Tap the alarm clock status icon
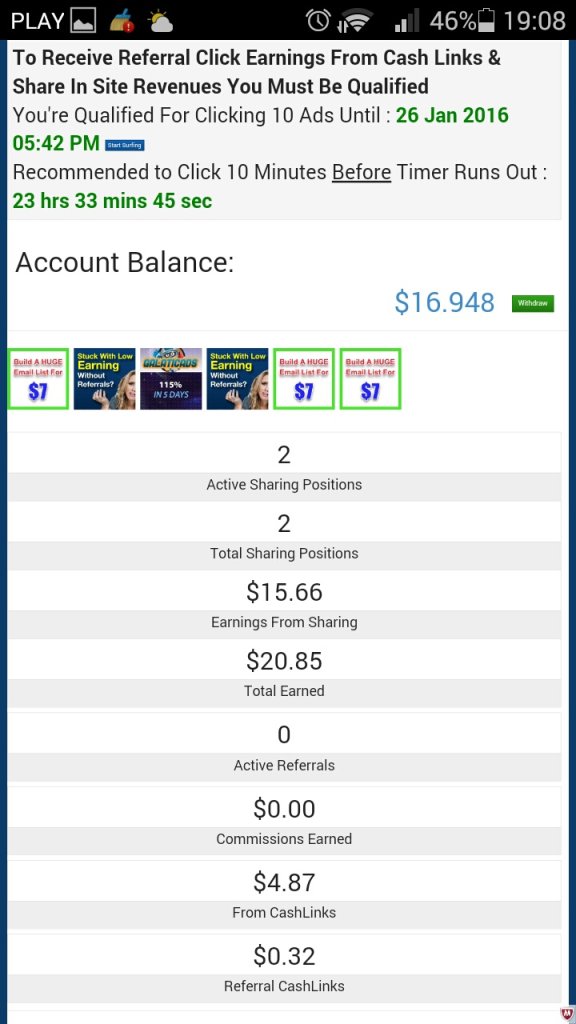The image size is (576, 1024). [318, 21]
